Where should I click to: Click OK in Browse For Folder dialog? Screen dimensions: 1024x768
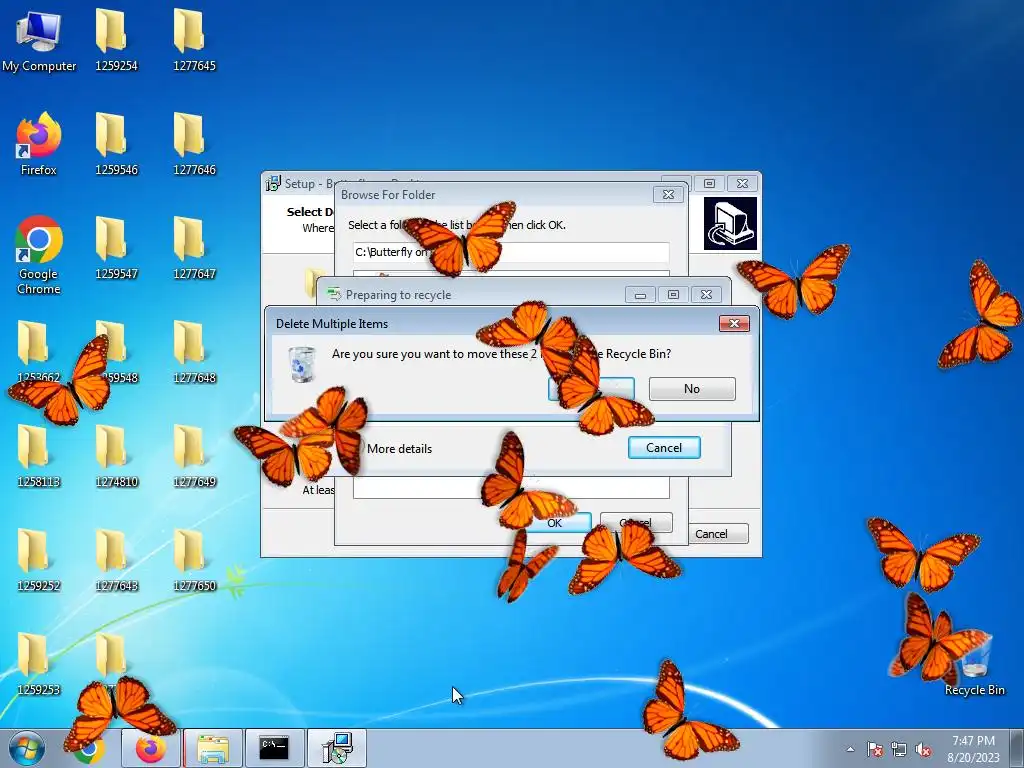554,522
